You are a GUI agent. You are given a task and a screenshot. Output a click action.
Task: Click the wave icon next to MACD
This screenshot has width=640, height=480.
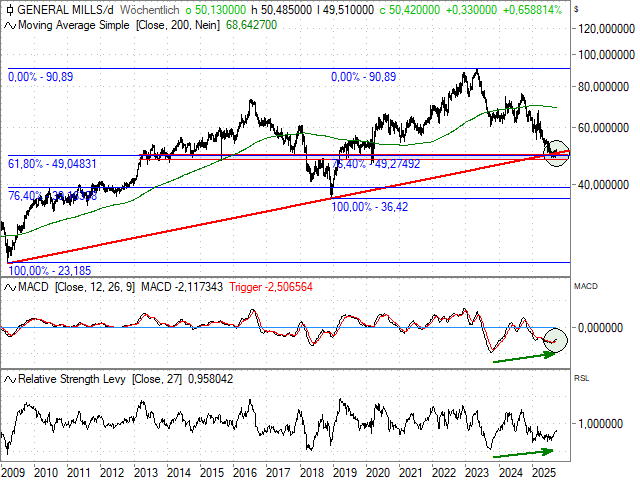(8, 287)
